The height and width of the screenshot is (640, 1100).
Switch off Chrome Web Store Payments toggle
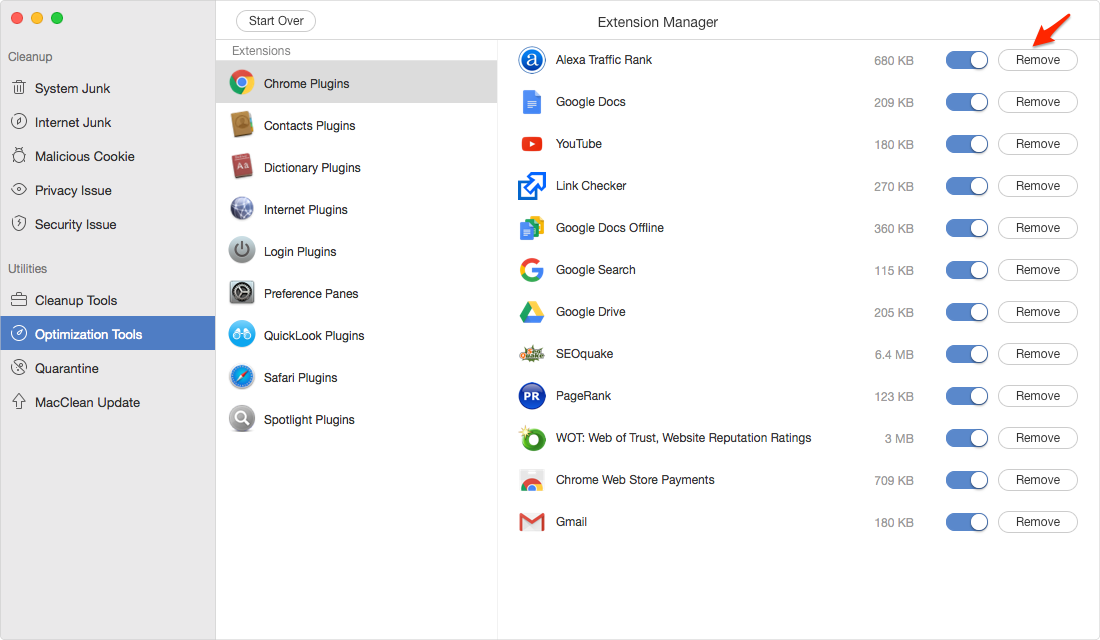pyautogui.click(x=966, y=480)
